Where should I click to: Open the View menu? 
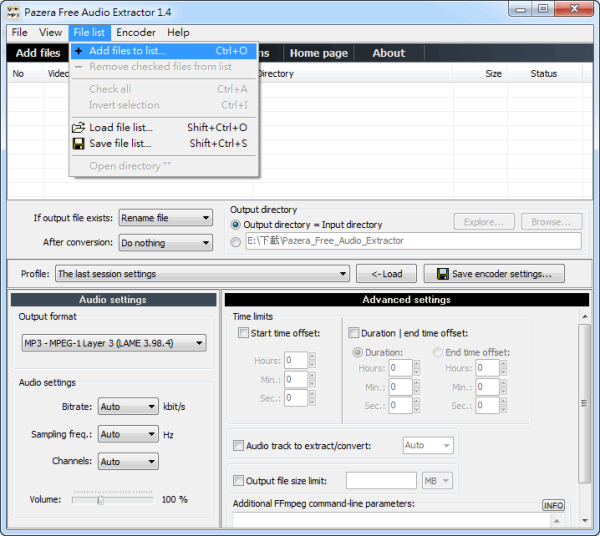tap(50, 33)
